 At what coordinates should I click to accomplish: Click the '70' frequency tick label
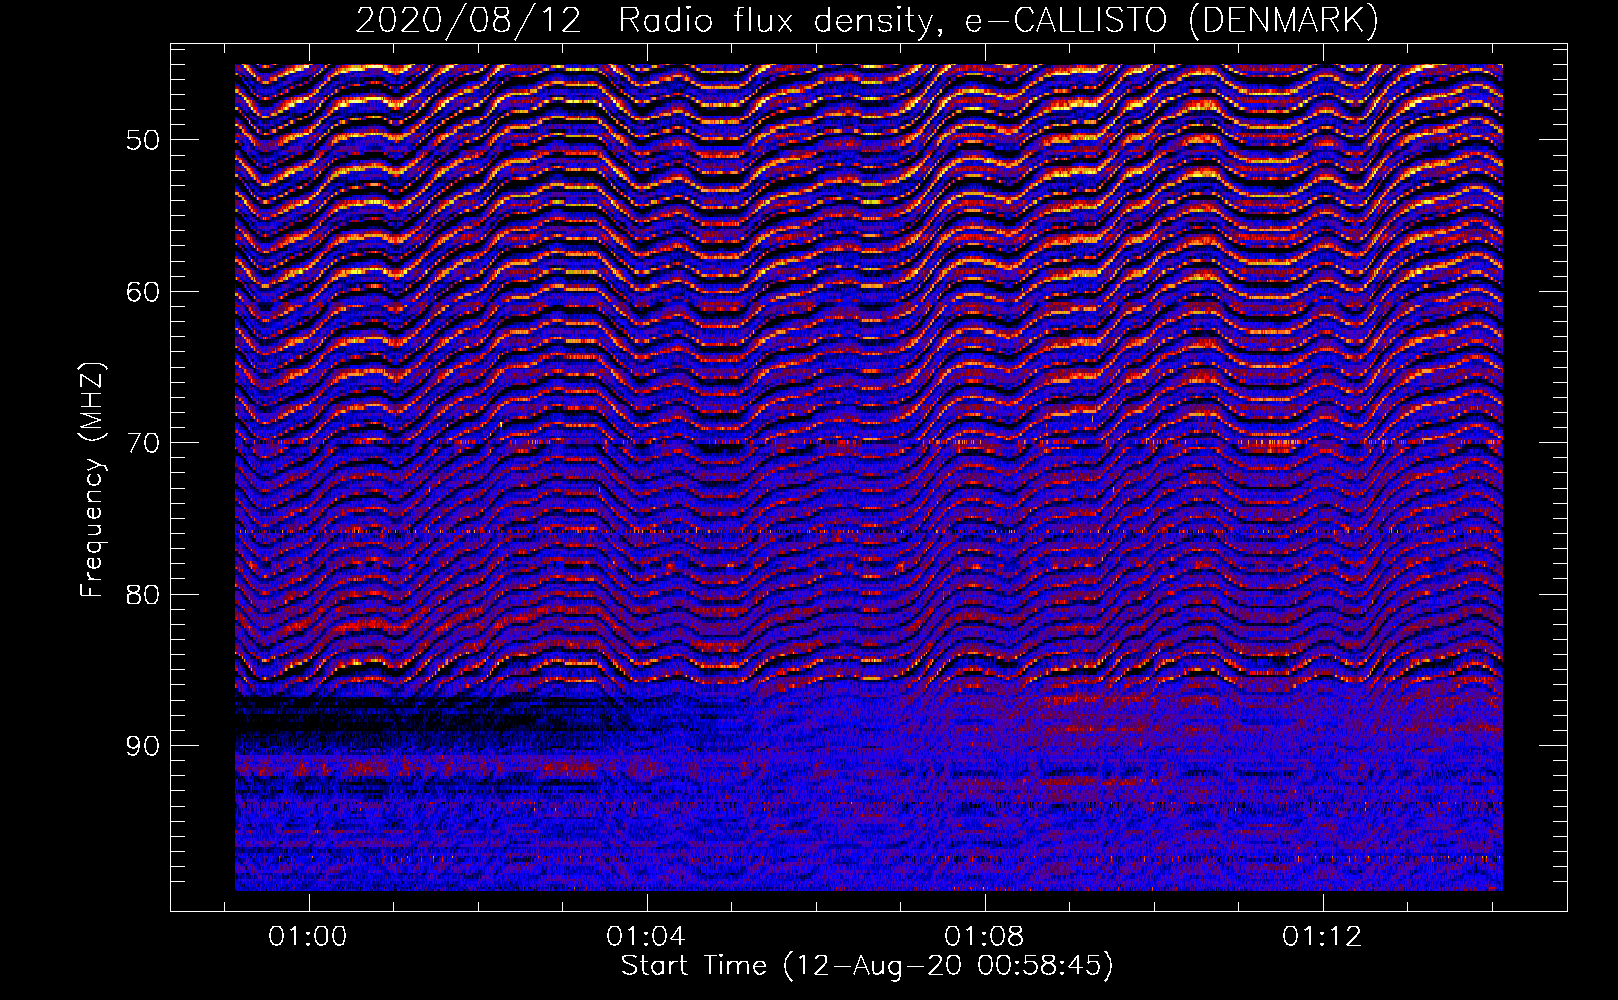(x=142, y=443)
